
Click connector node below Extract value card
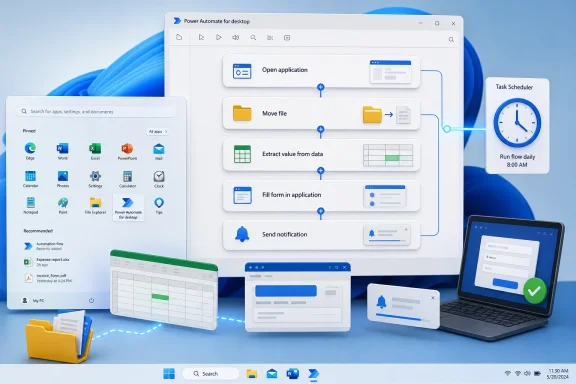coord(321,171)
